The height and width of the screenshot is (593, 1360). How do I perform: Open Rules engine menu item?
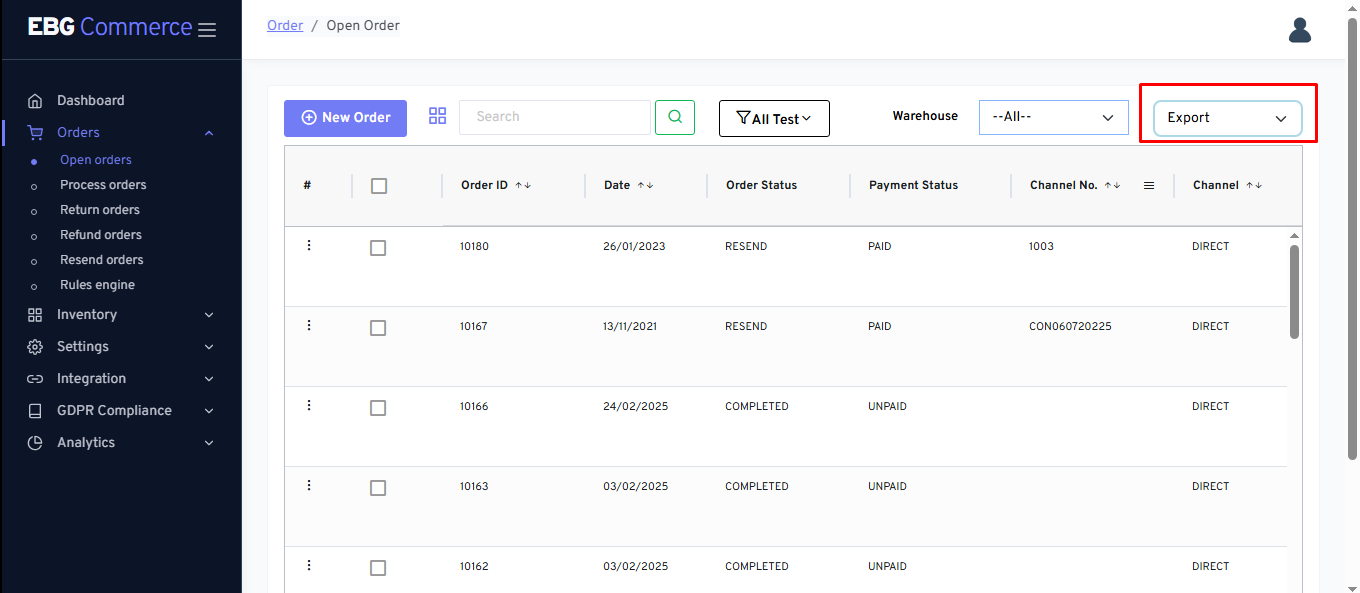[x=97, y=285]
